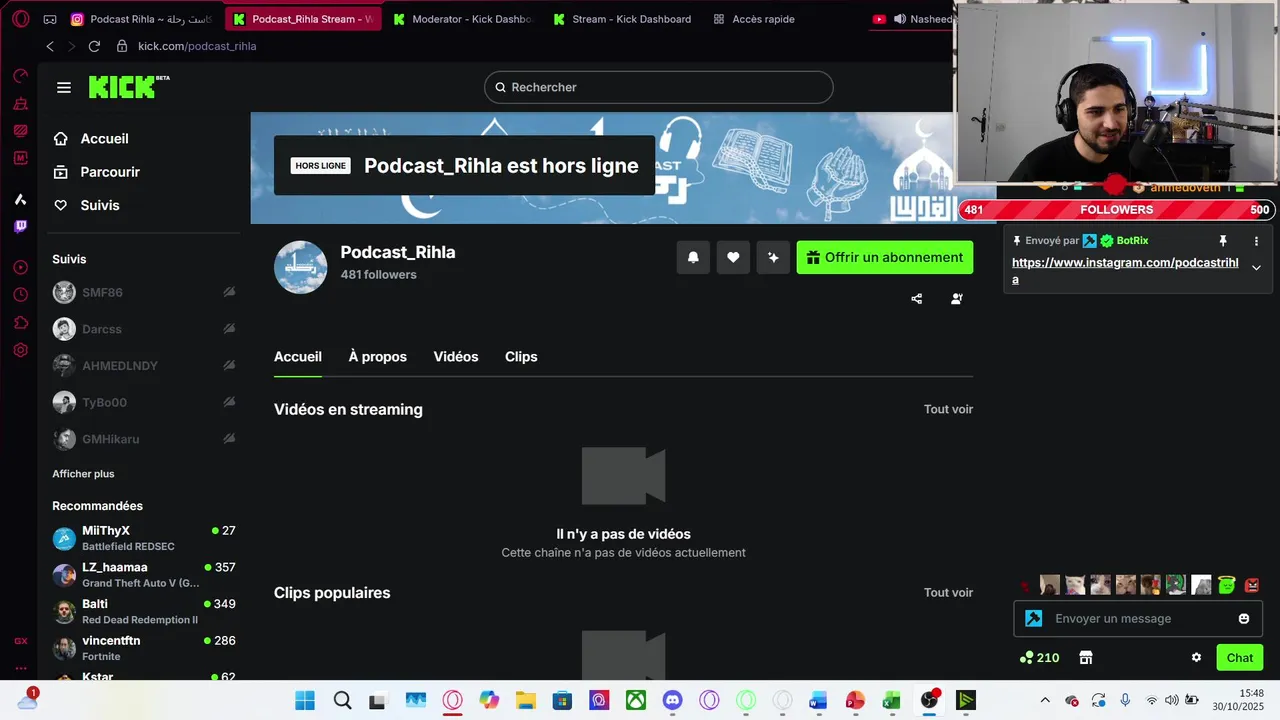Switch to the À propos tab
This screenshot has height=720, width=1280.
pyautogui.click(x=378, y=357)
